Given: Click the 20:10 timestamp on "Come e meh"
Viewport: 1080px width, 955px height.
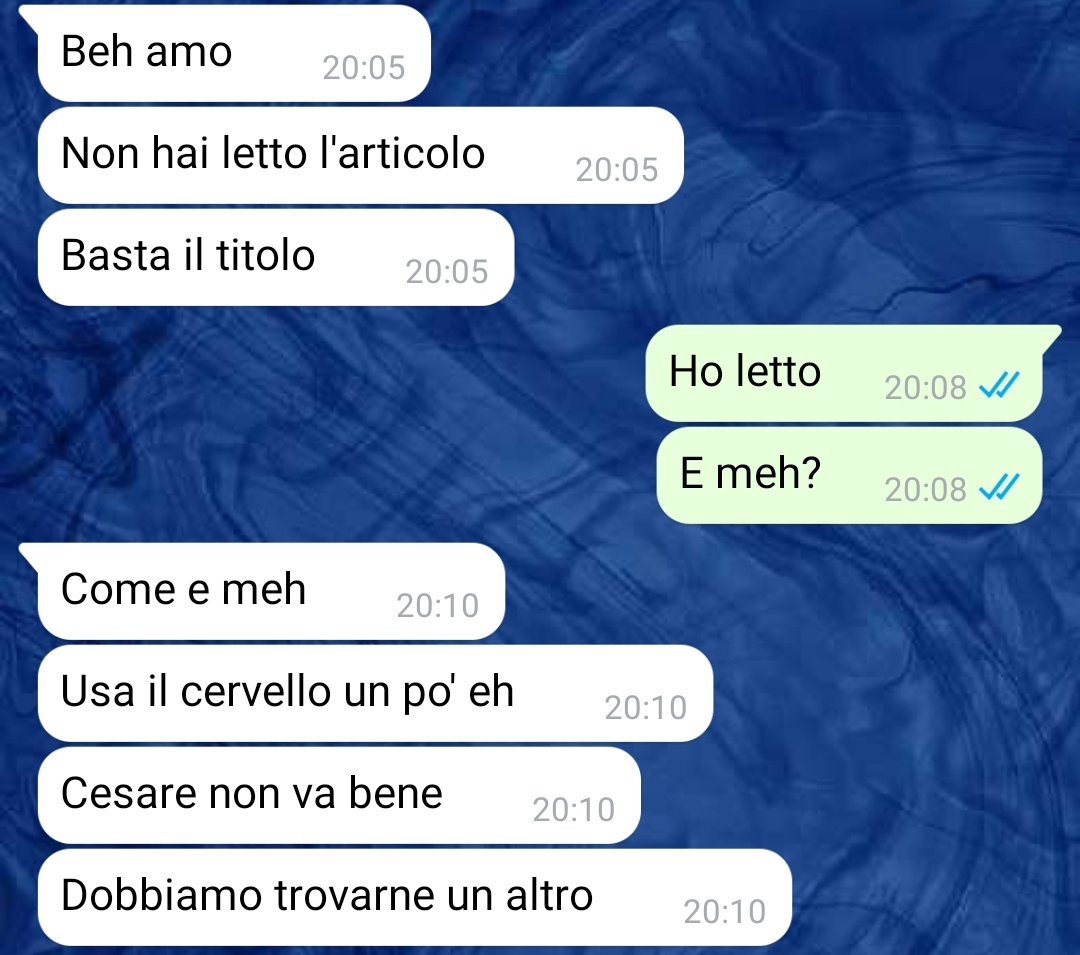Looking at the screenshot, I should click(437, 605).
